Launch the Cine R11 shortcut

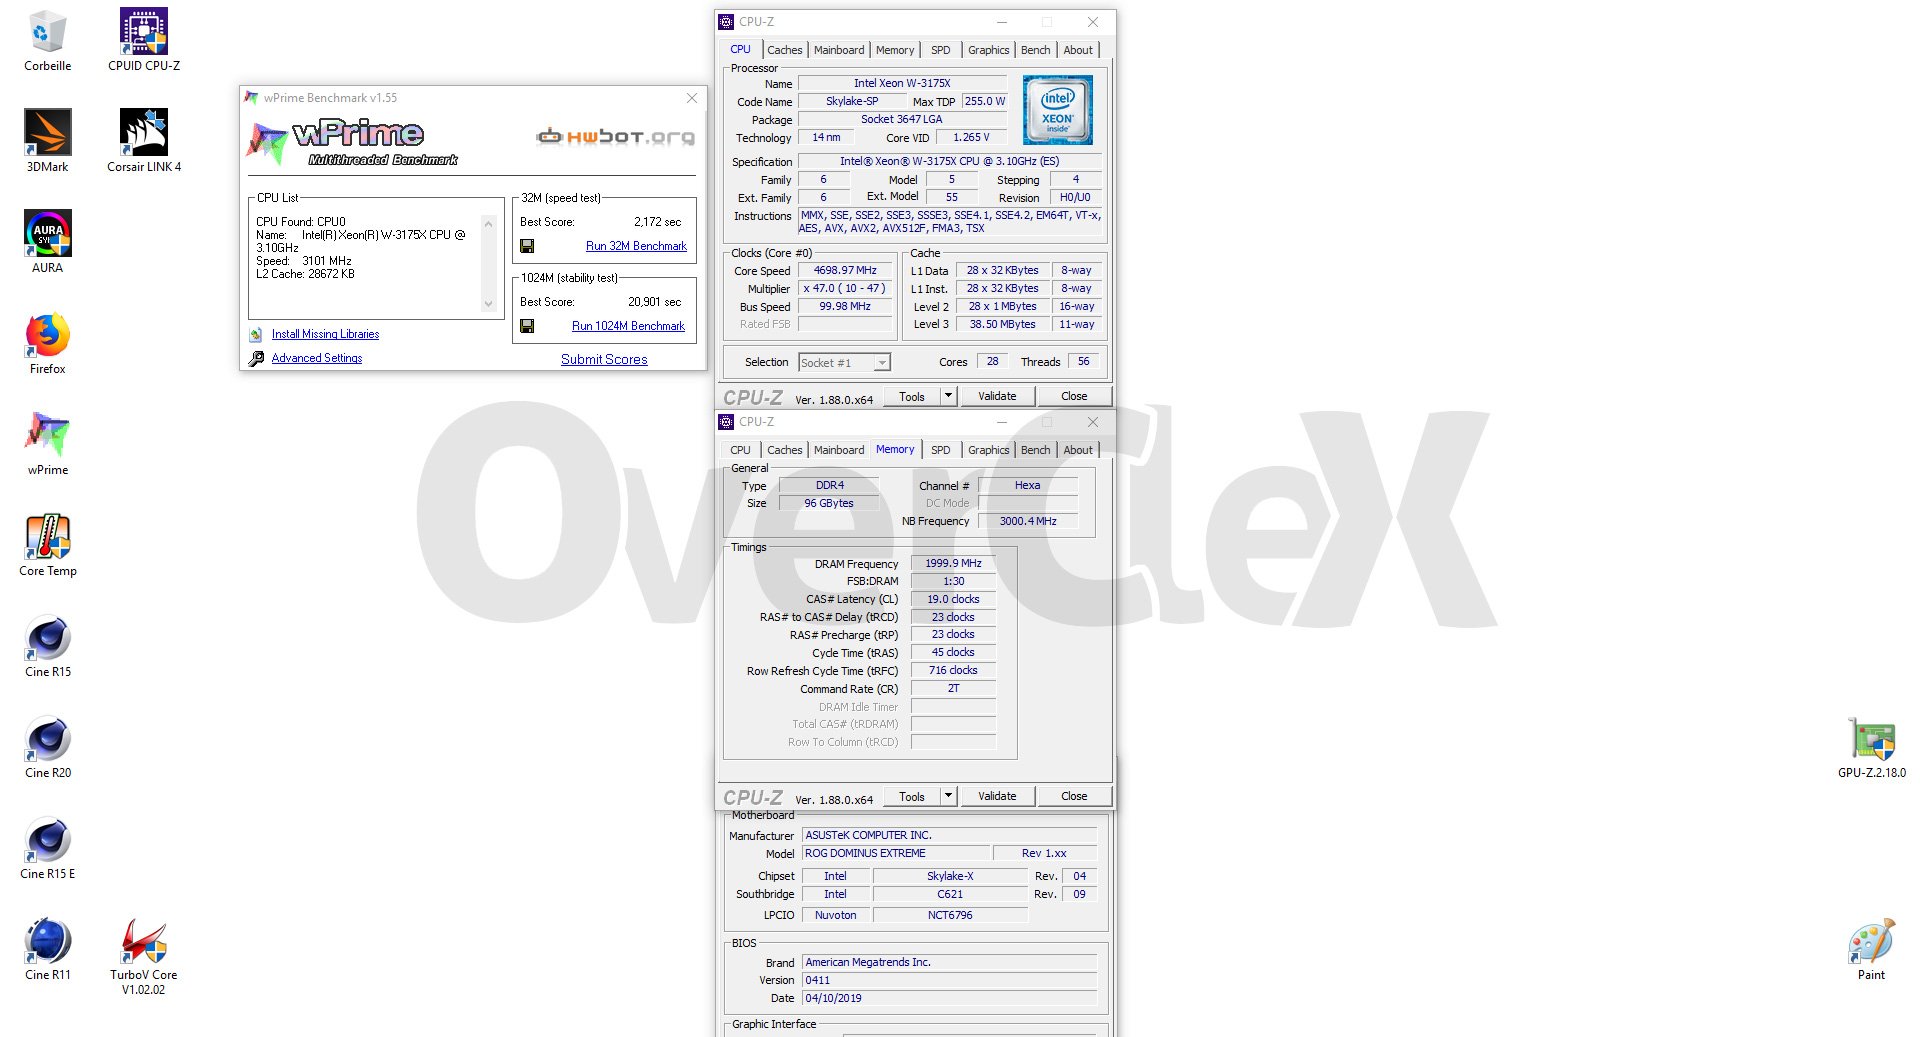47,949
